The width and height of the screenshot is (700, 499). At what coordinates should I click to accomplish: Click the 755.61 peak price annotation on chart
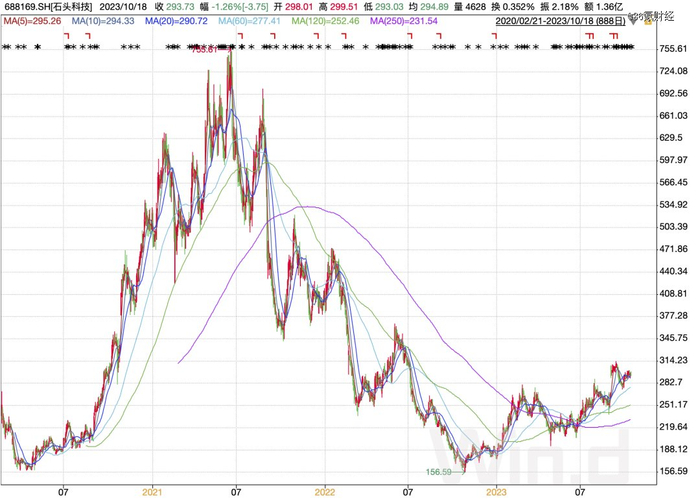point(204,50)
